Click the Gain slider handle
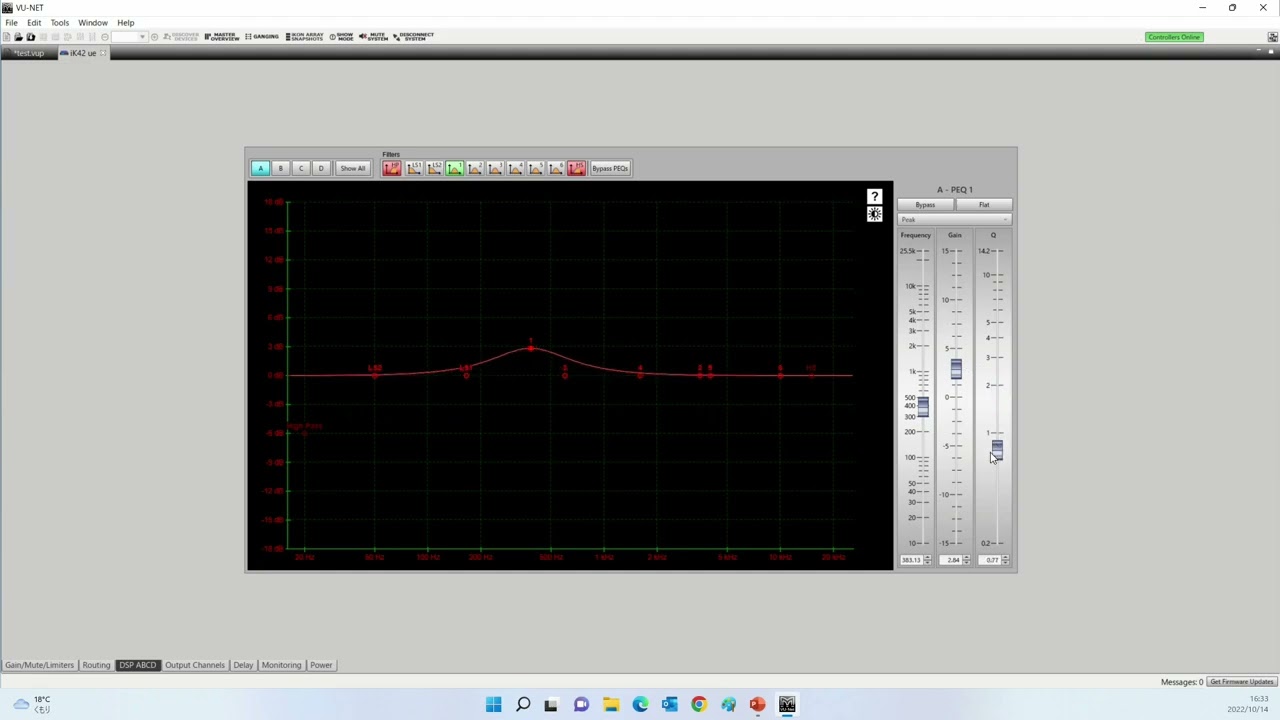1280x720 pixels. tap(956, 369)
